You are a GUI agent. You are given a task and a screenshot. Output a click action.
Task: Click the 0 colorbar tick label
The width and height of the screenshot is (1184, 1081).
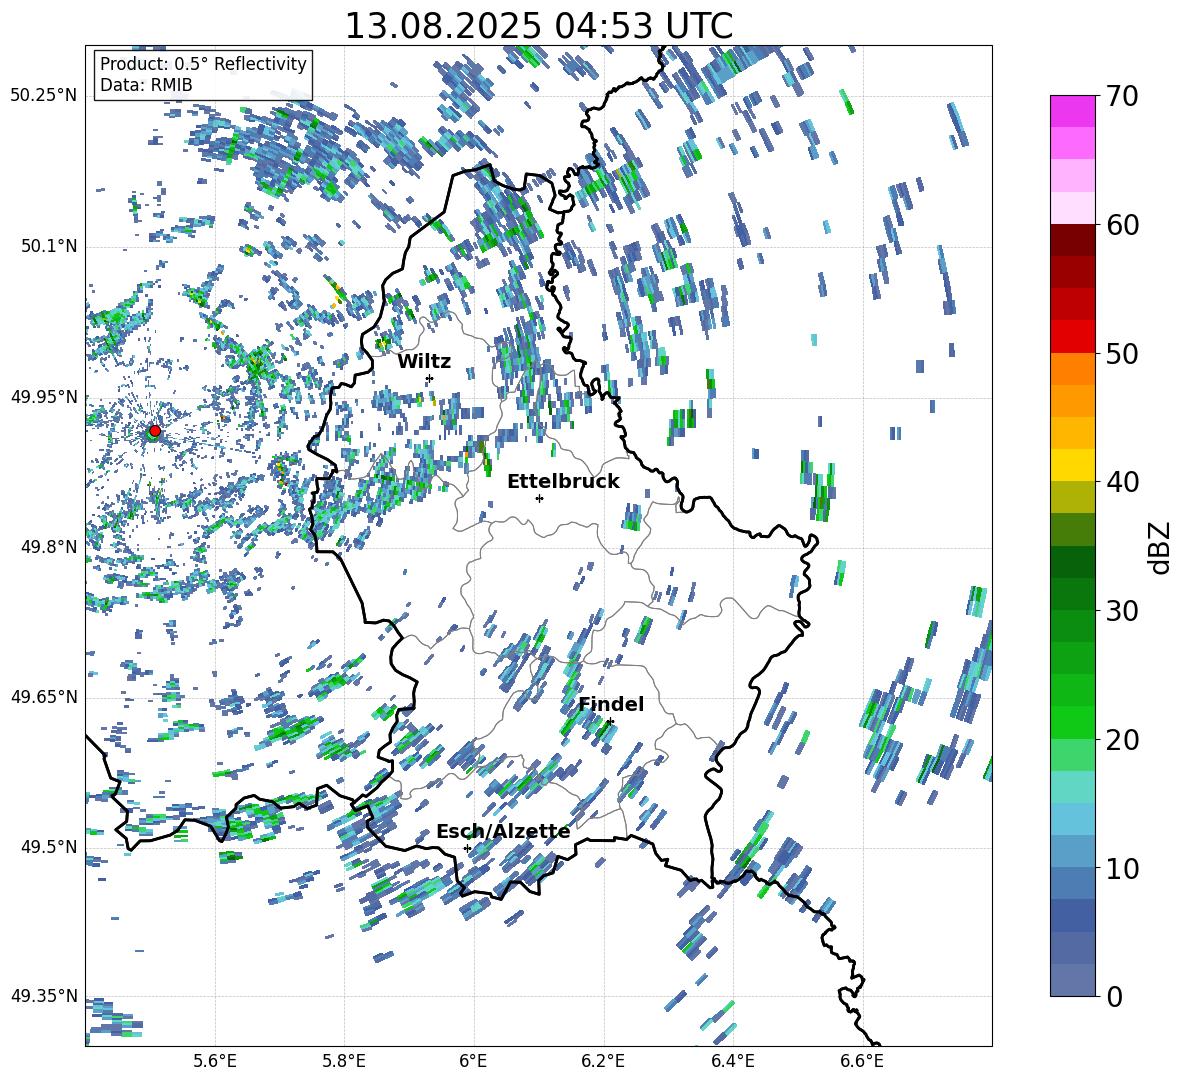1115,996
